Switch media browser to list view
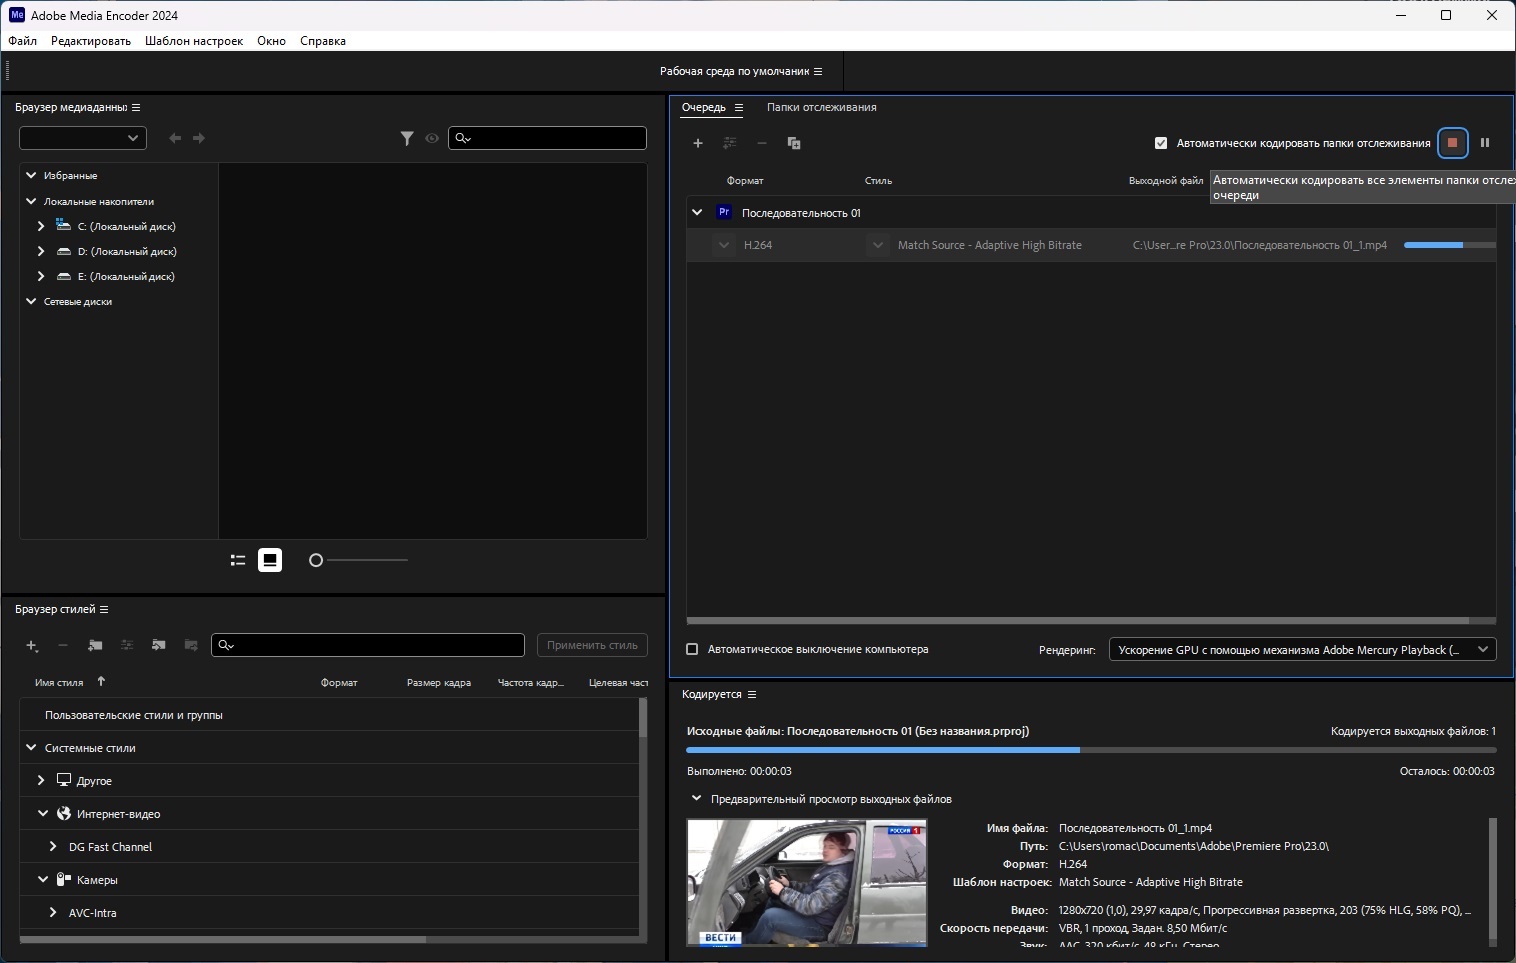 tap(238, 560)
